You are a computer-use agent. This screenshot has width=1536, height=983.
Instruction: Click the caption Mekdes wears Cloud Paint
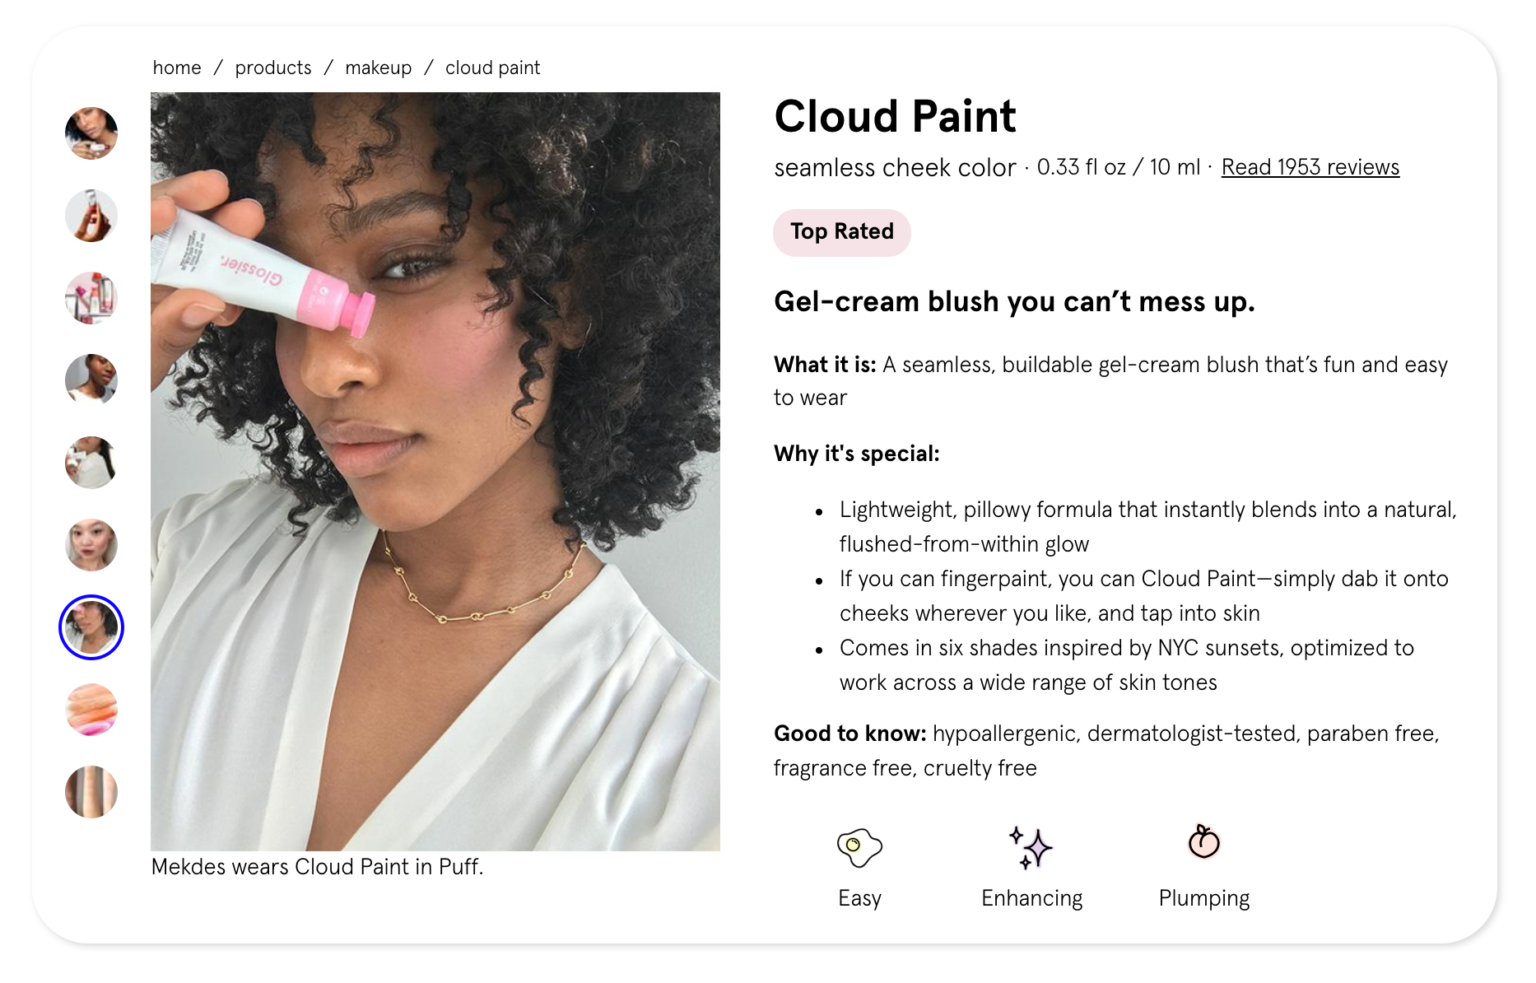[x=317, y=866]
